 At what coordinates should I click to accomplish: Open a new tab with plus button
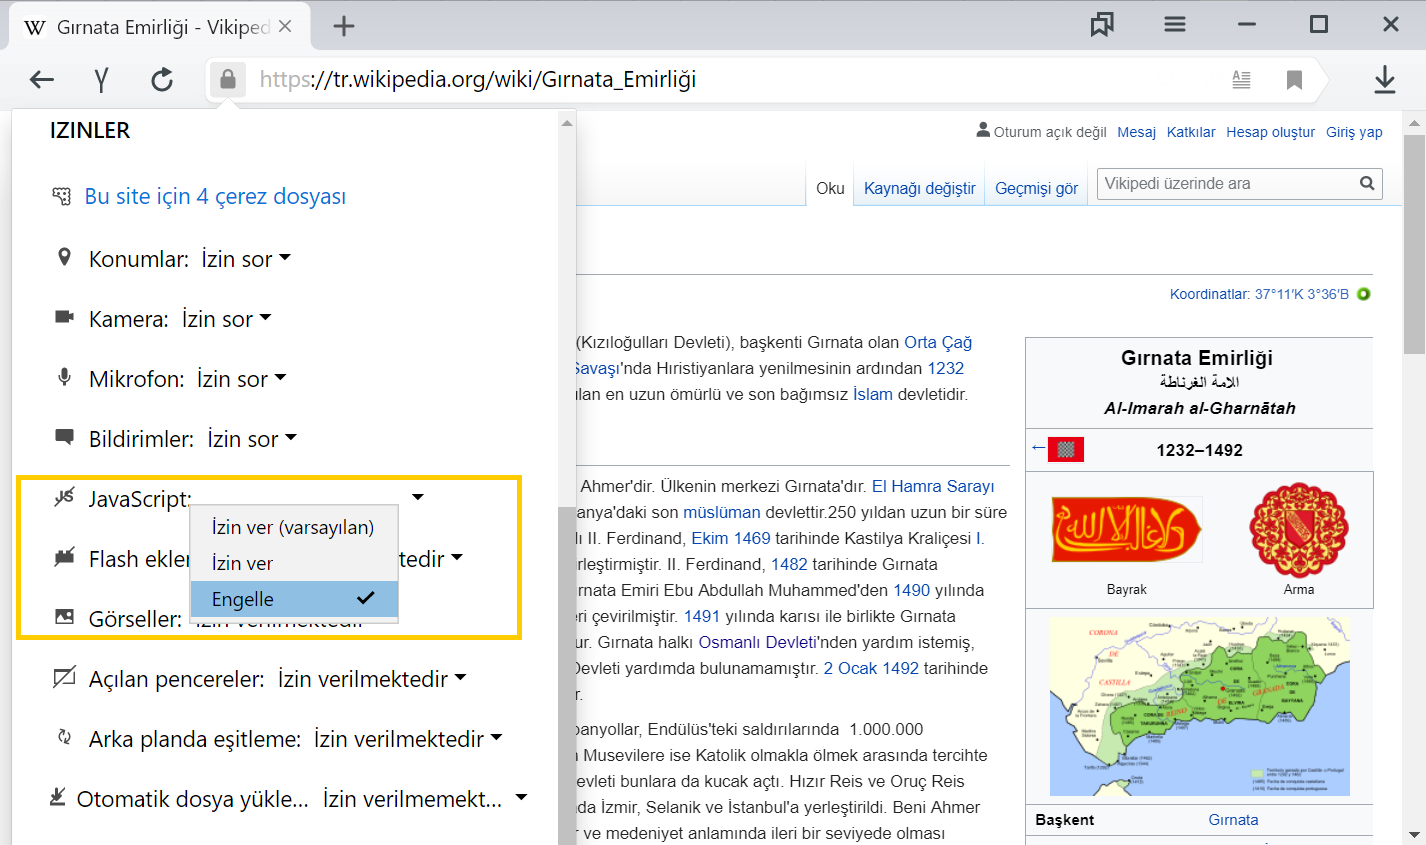point(344,27)
